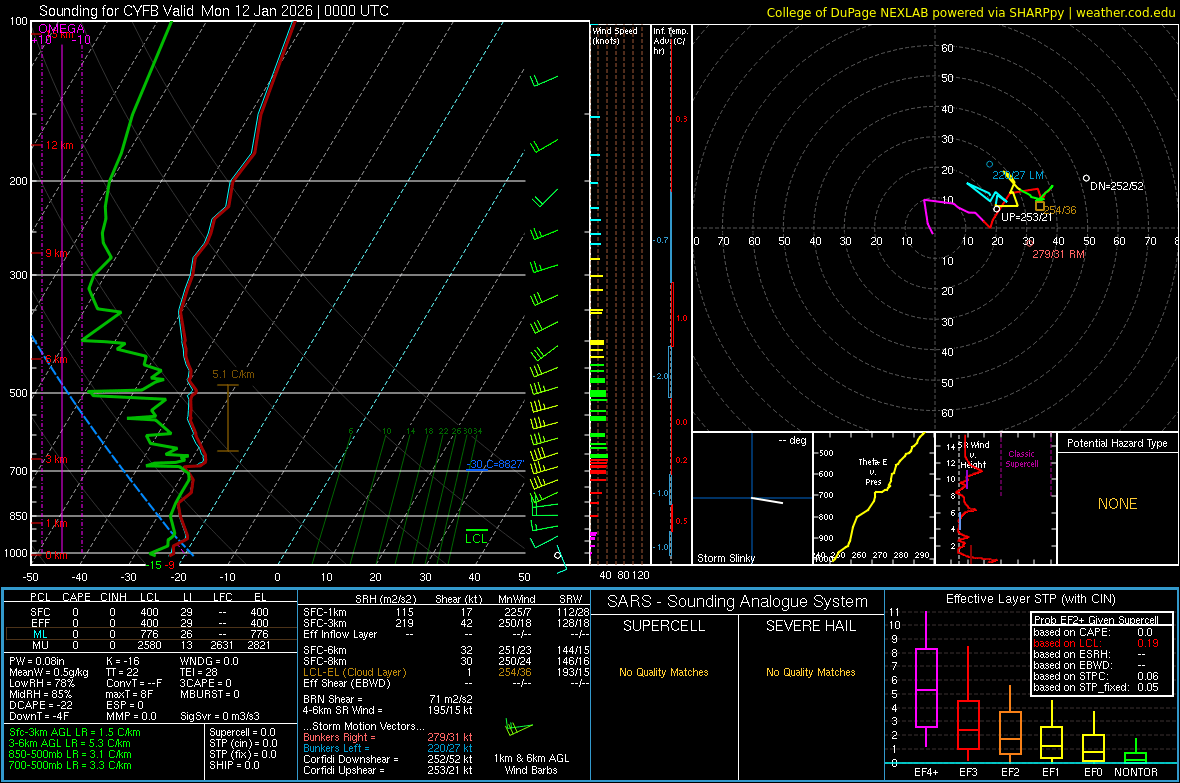Click the 'BRN Shear =' row
Image resolution: width=1180 pixels, height=783 pixels.
click(x=388, y=699)
